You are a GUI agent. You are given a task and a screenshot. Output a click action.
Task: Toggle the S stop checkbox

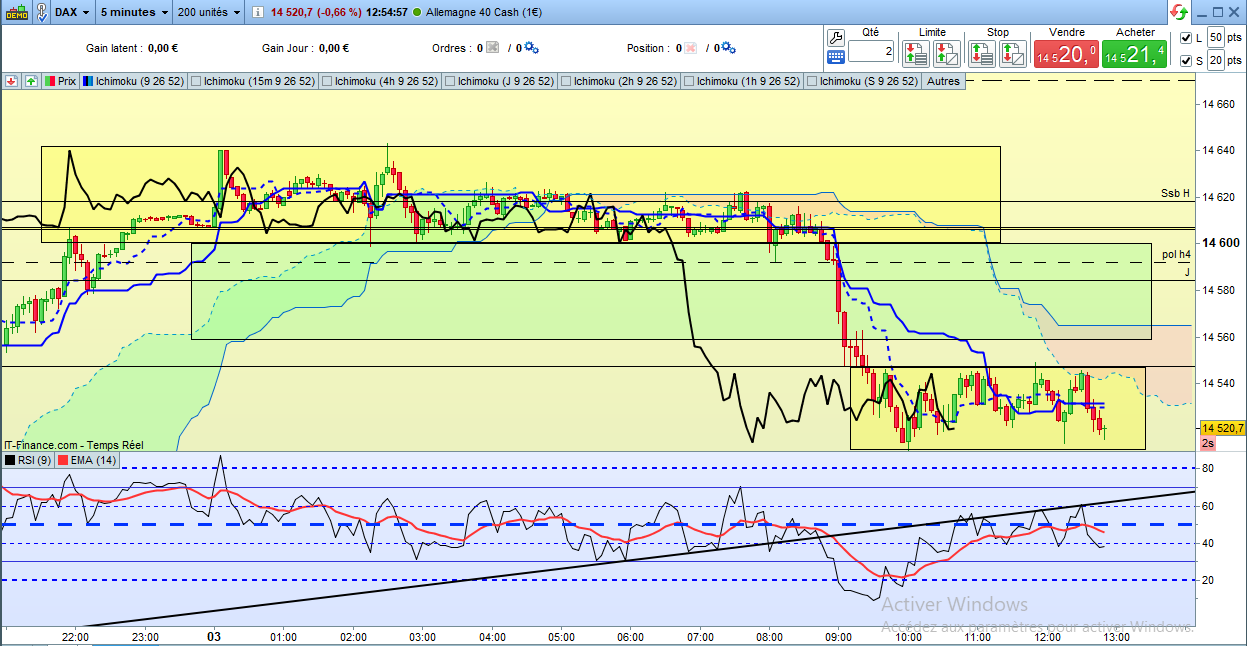(1186, 62)
